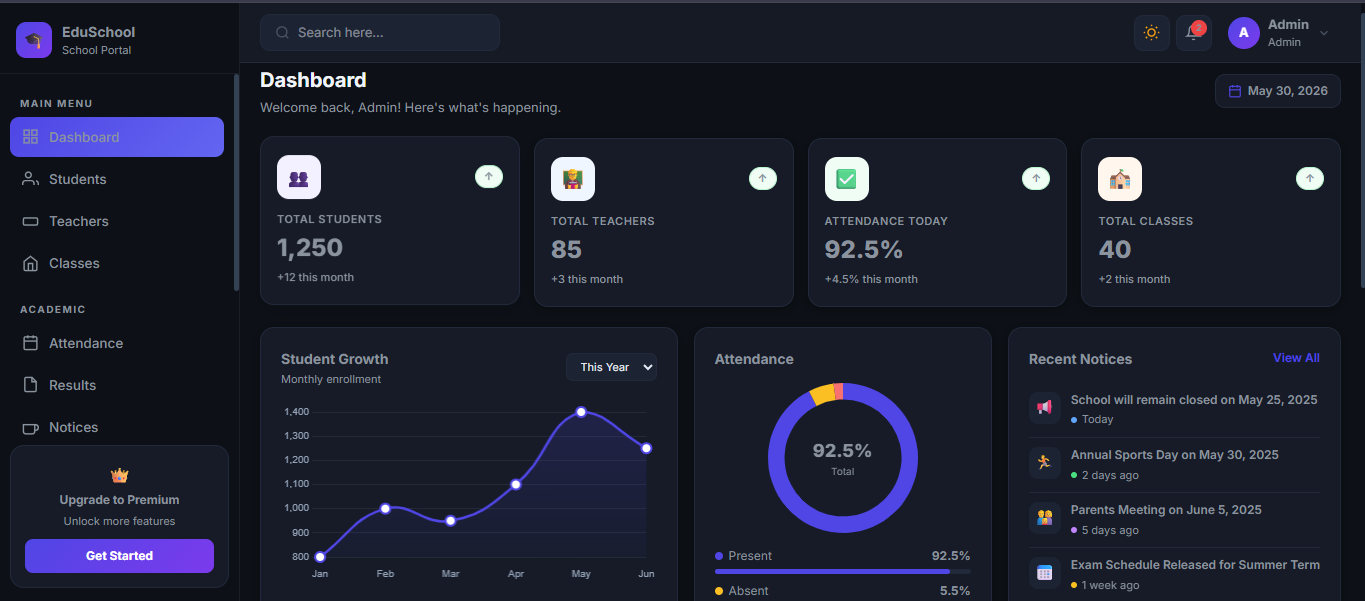Viewport: 1365px width, 601px height.
Task: Click the Total Teachers card icon
Action: click(x=573, y=179)
